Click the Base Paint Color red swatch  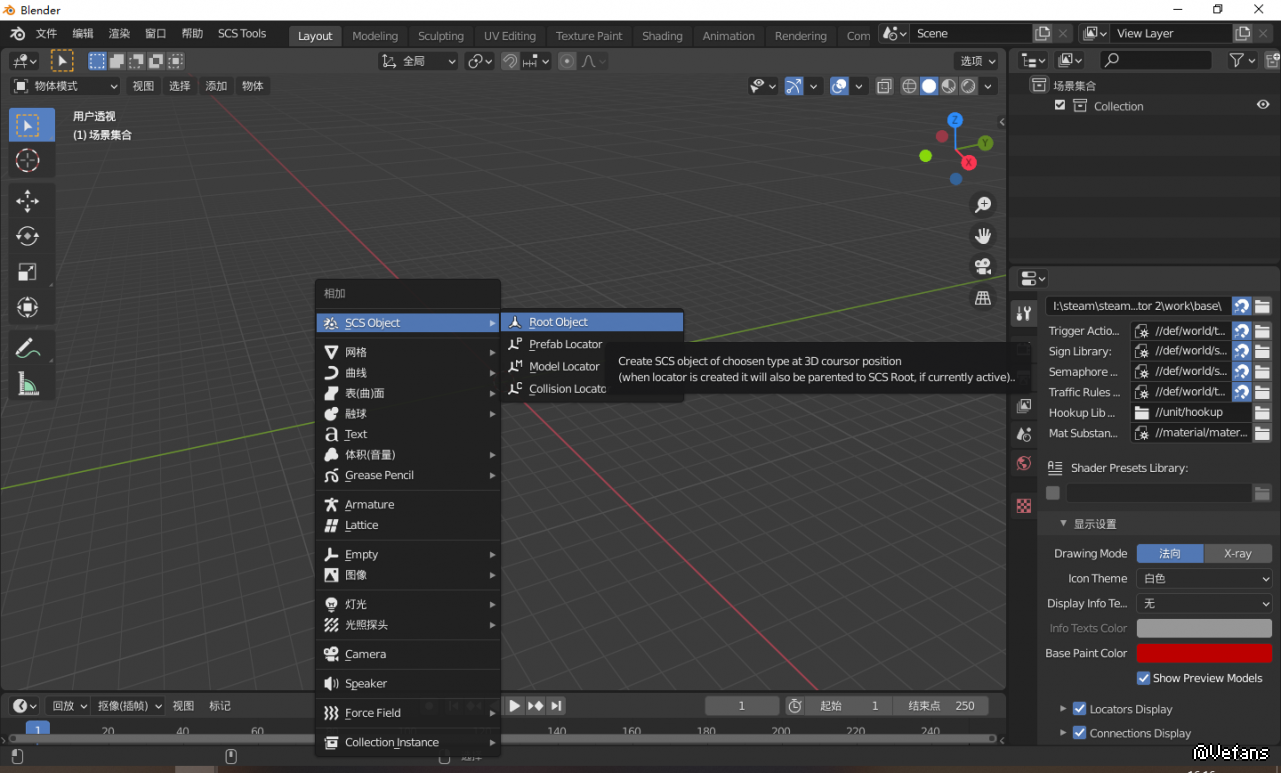click(1204, 653)
